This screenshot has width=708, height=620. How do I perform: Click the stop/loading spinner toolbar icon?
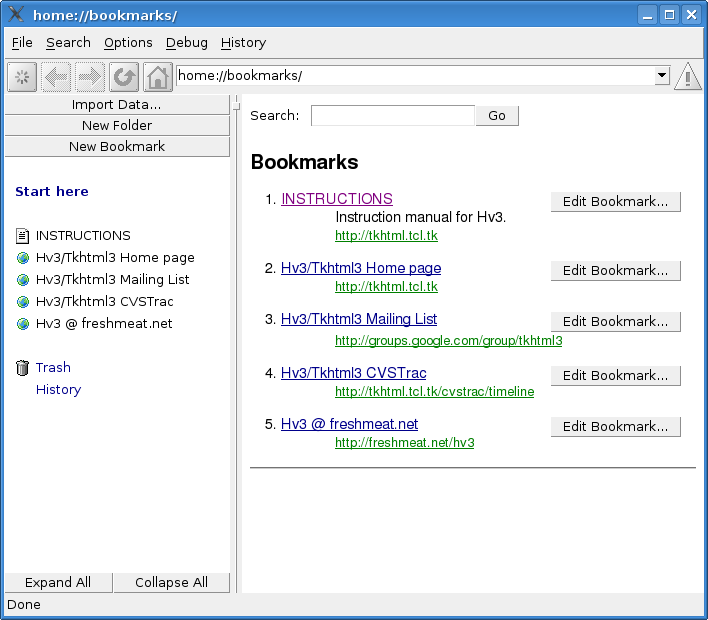point(22,77)
